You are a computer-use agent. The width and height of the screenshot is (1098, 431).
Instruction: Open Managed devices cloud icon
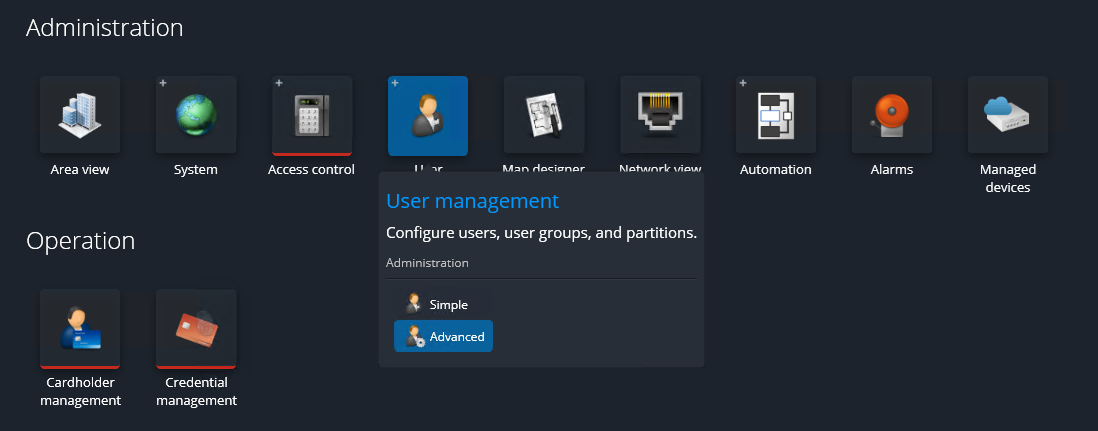tap(1008, 115)
